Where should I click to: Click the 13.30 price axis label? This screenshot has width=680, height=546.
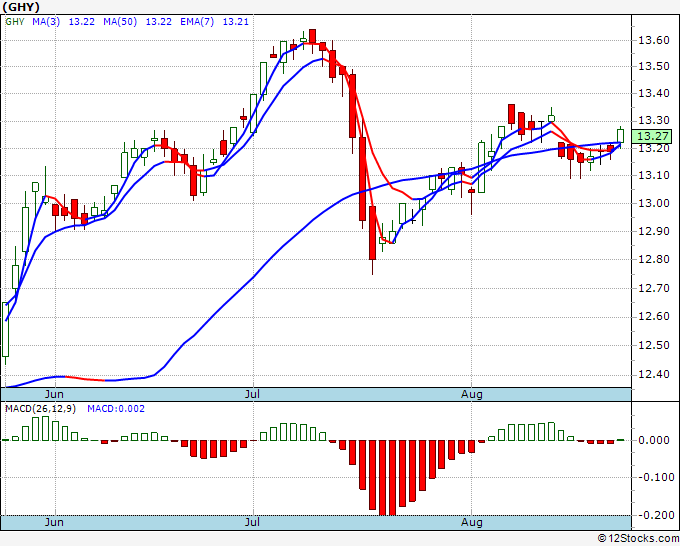click(654, 121)
